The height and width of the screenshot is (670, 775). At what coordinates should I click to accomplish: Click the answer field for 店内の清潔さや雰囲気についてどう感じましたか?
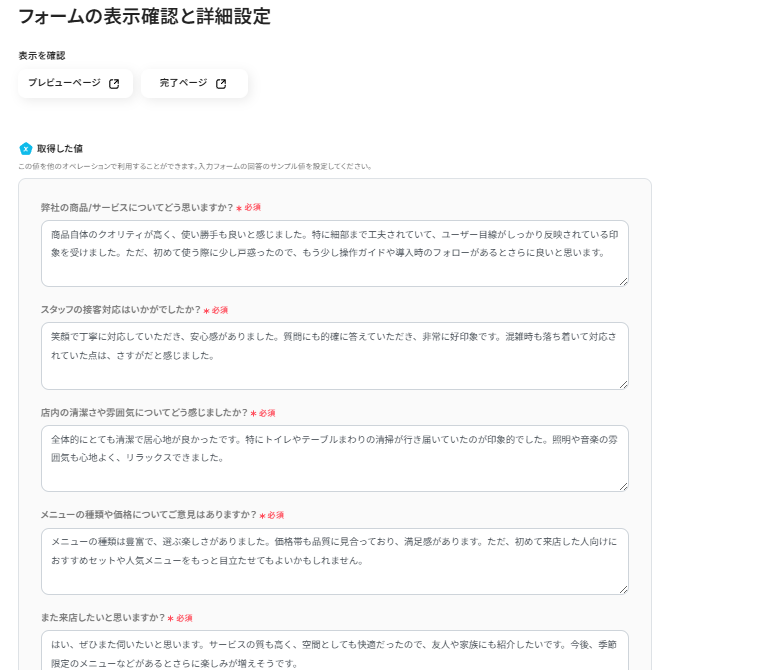click(x=335, y=459)
